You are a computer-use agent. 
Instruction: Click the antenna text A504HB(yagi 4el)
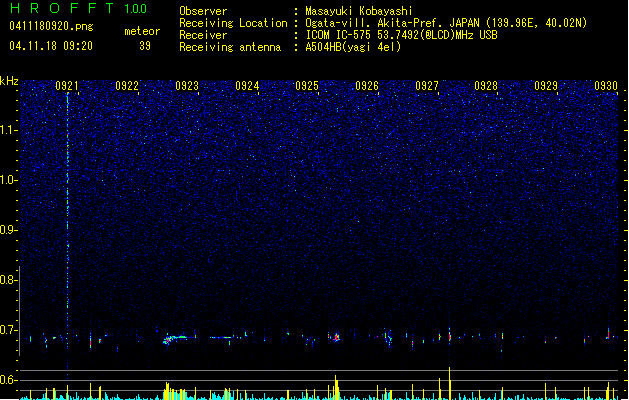pos(353,47)
